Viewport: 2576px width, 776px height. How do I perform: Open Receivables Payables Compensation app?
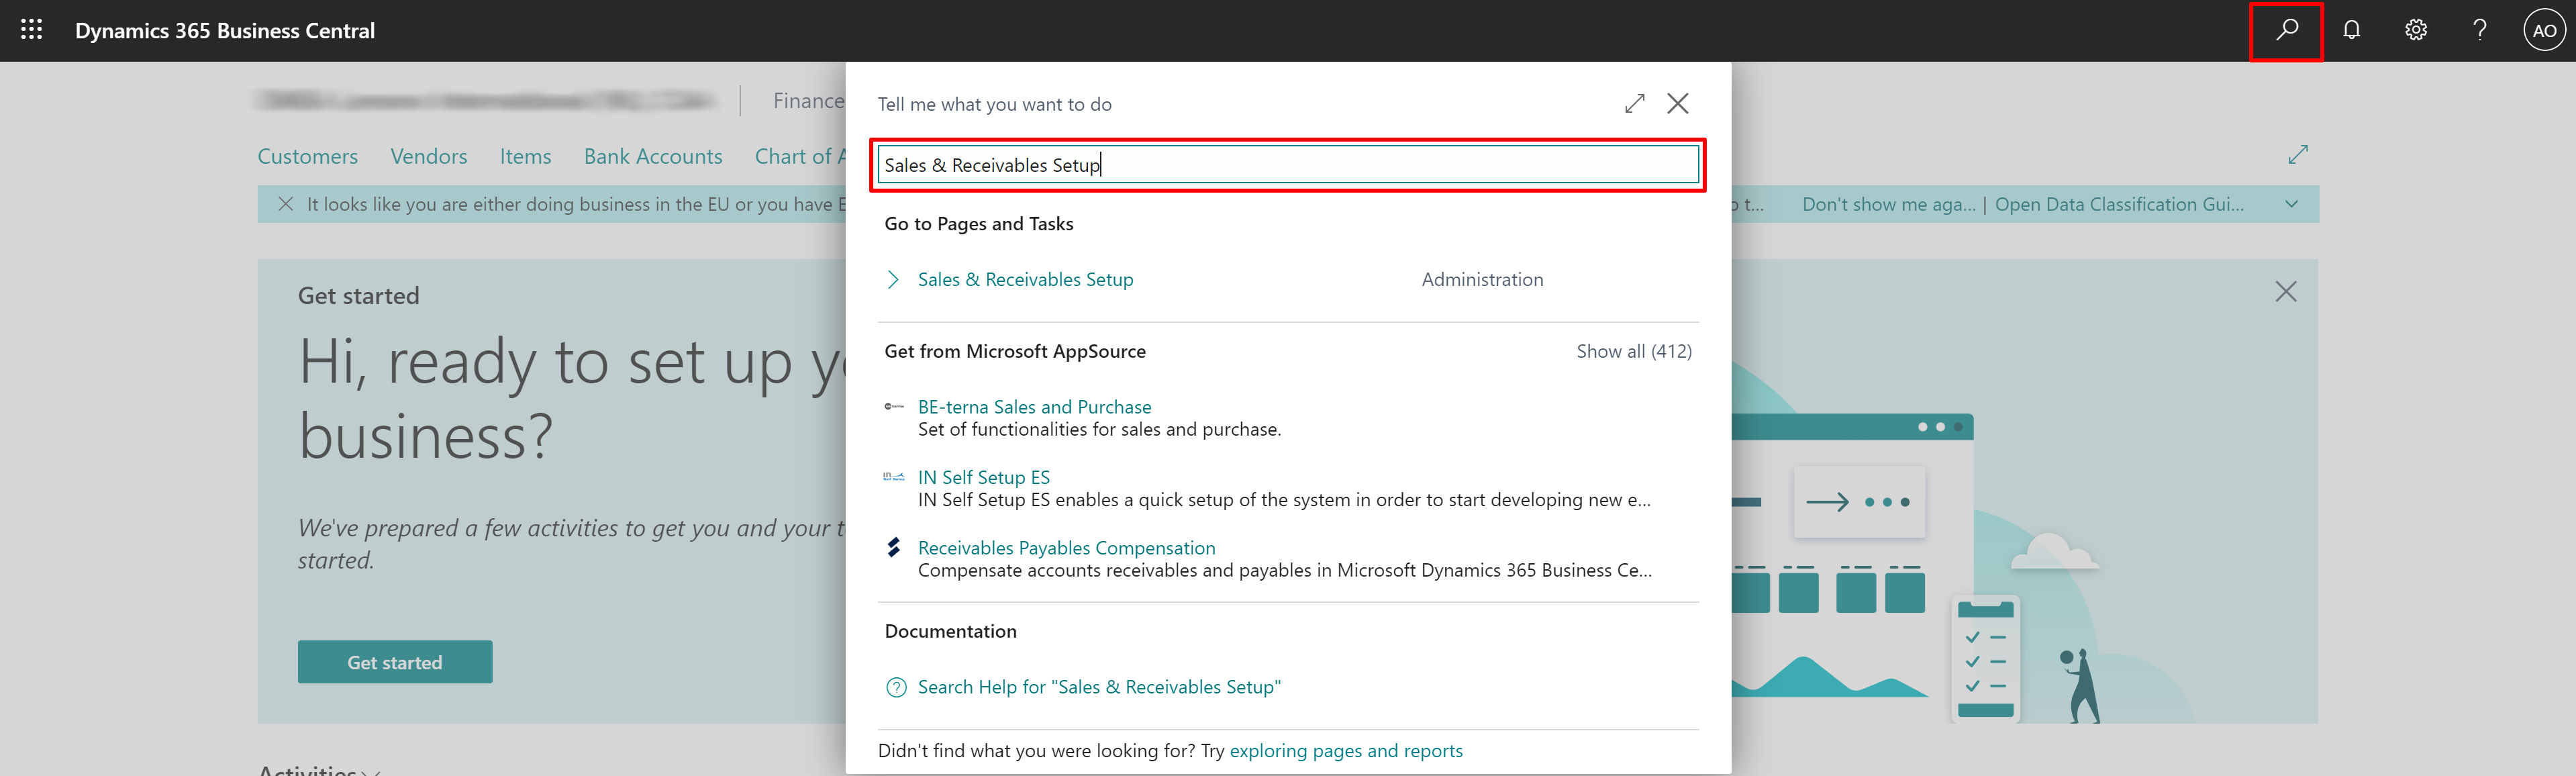pyautogui.click(x=1066, y=548)
